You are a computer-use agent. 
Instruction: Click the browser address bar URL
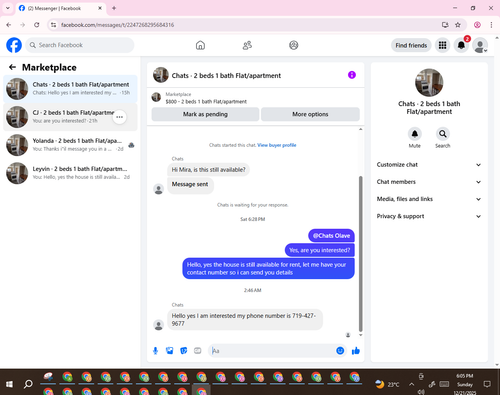click(x=117, y=25)
